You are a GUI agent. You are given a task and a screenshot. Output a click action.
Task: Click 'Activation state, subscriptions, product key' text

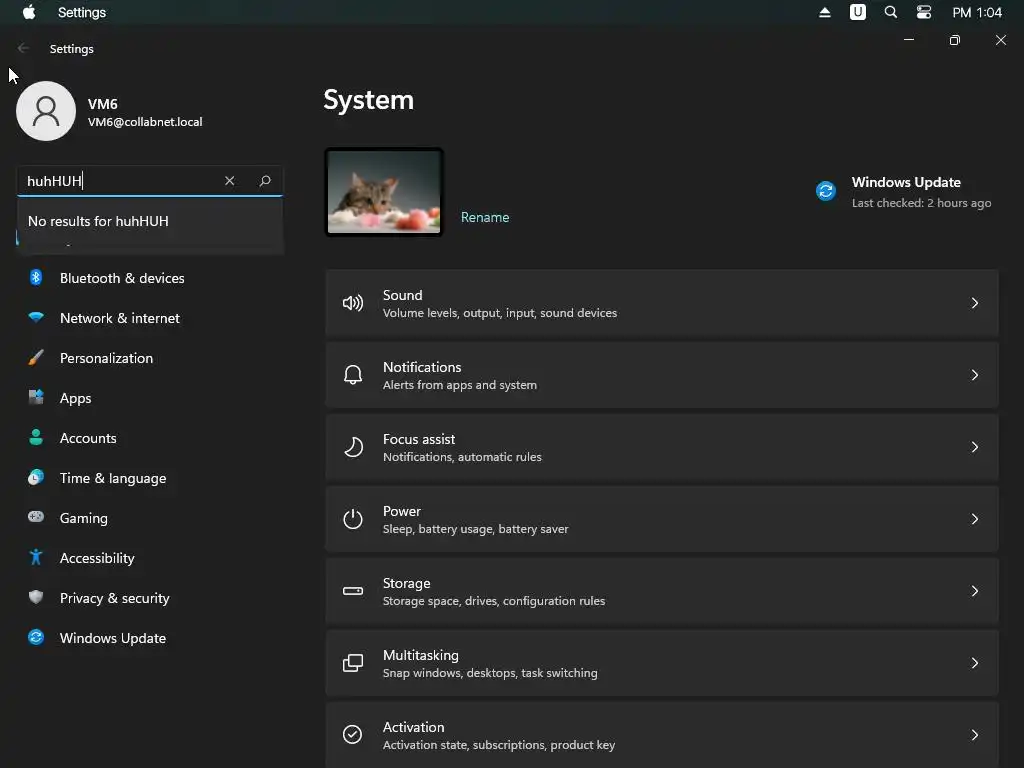tap(499, 745)
